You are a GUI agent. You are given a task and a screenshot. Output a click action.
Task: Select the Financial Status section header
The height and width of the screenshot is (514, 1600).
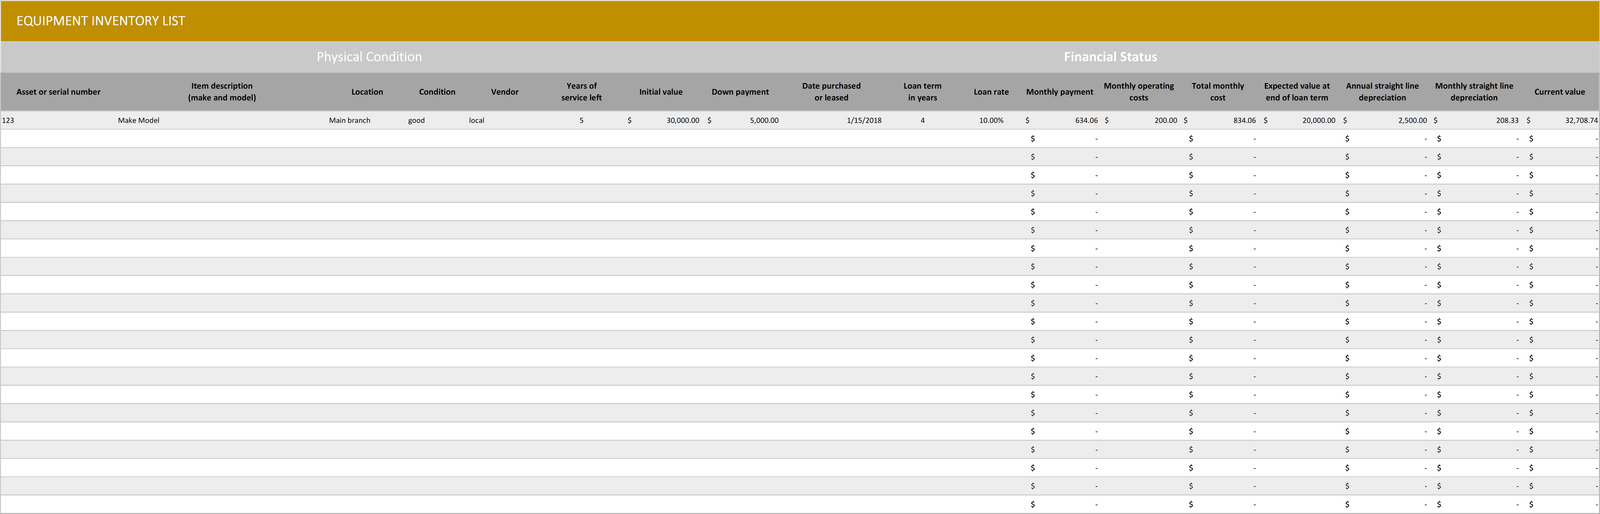(1110, 57)
